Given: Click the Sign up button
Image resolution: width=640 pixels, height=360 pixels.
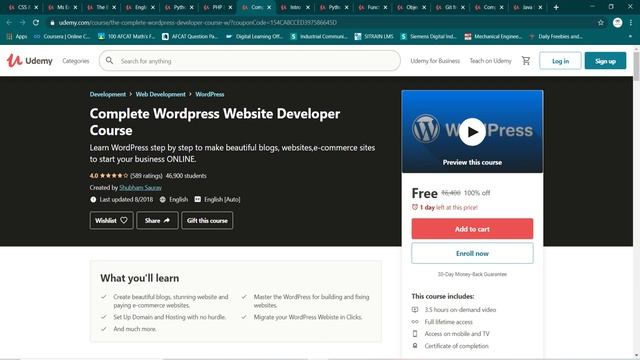Looking at the screenshot, I should tap(605, 61).
